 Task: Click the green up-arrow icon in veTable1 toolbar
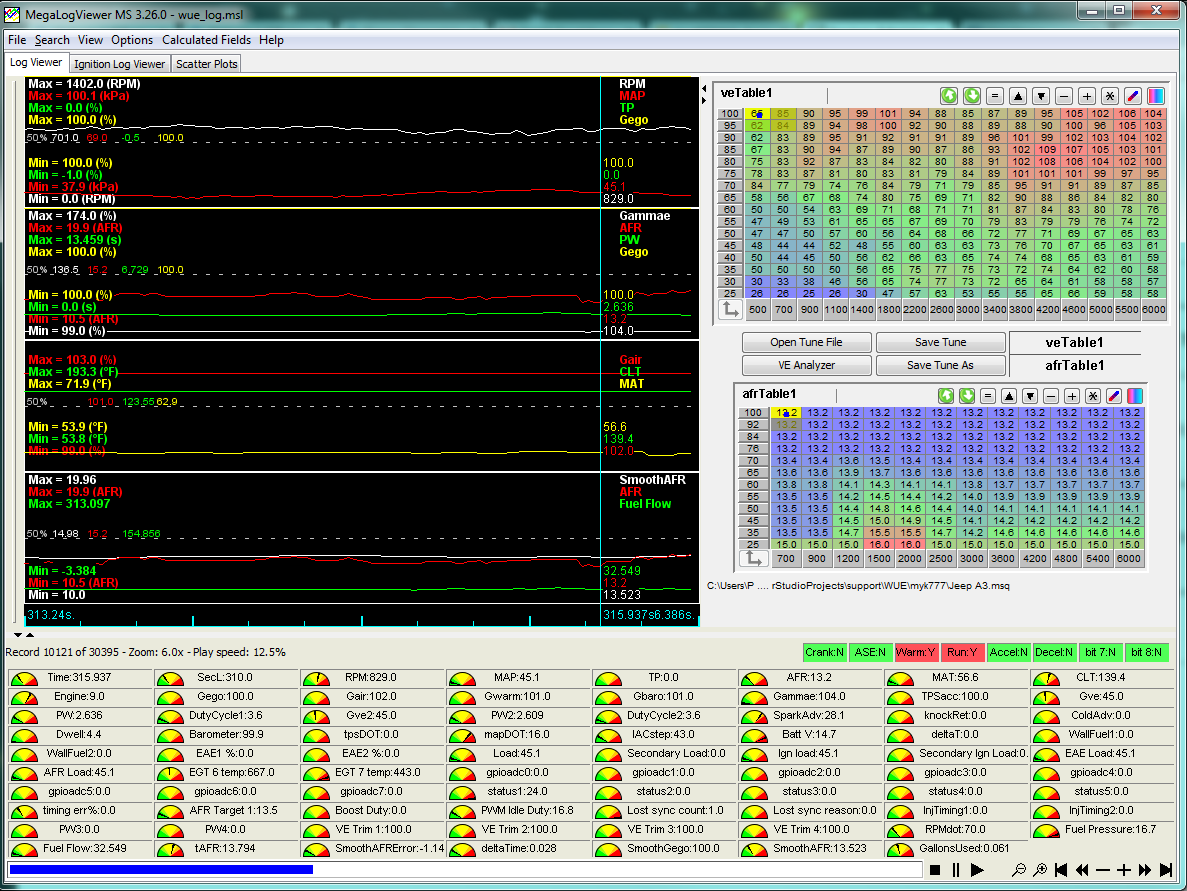tap(949, 96)
